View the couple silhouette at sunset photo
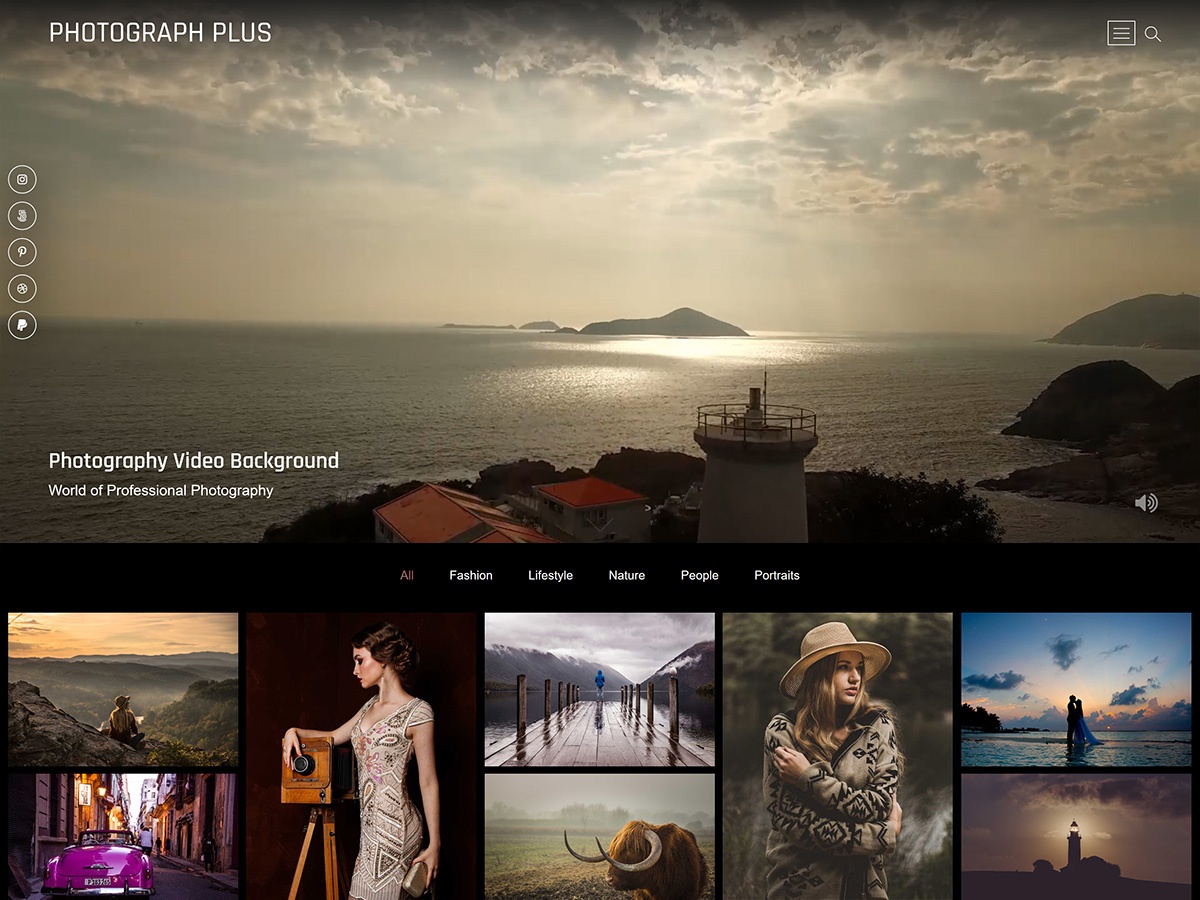 coord(1076,690)
